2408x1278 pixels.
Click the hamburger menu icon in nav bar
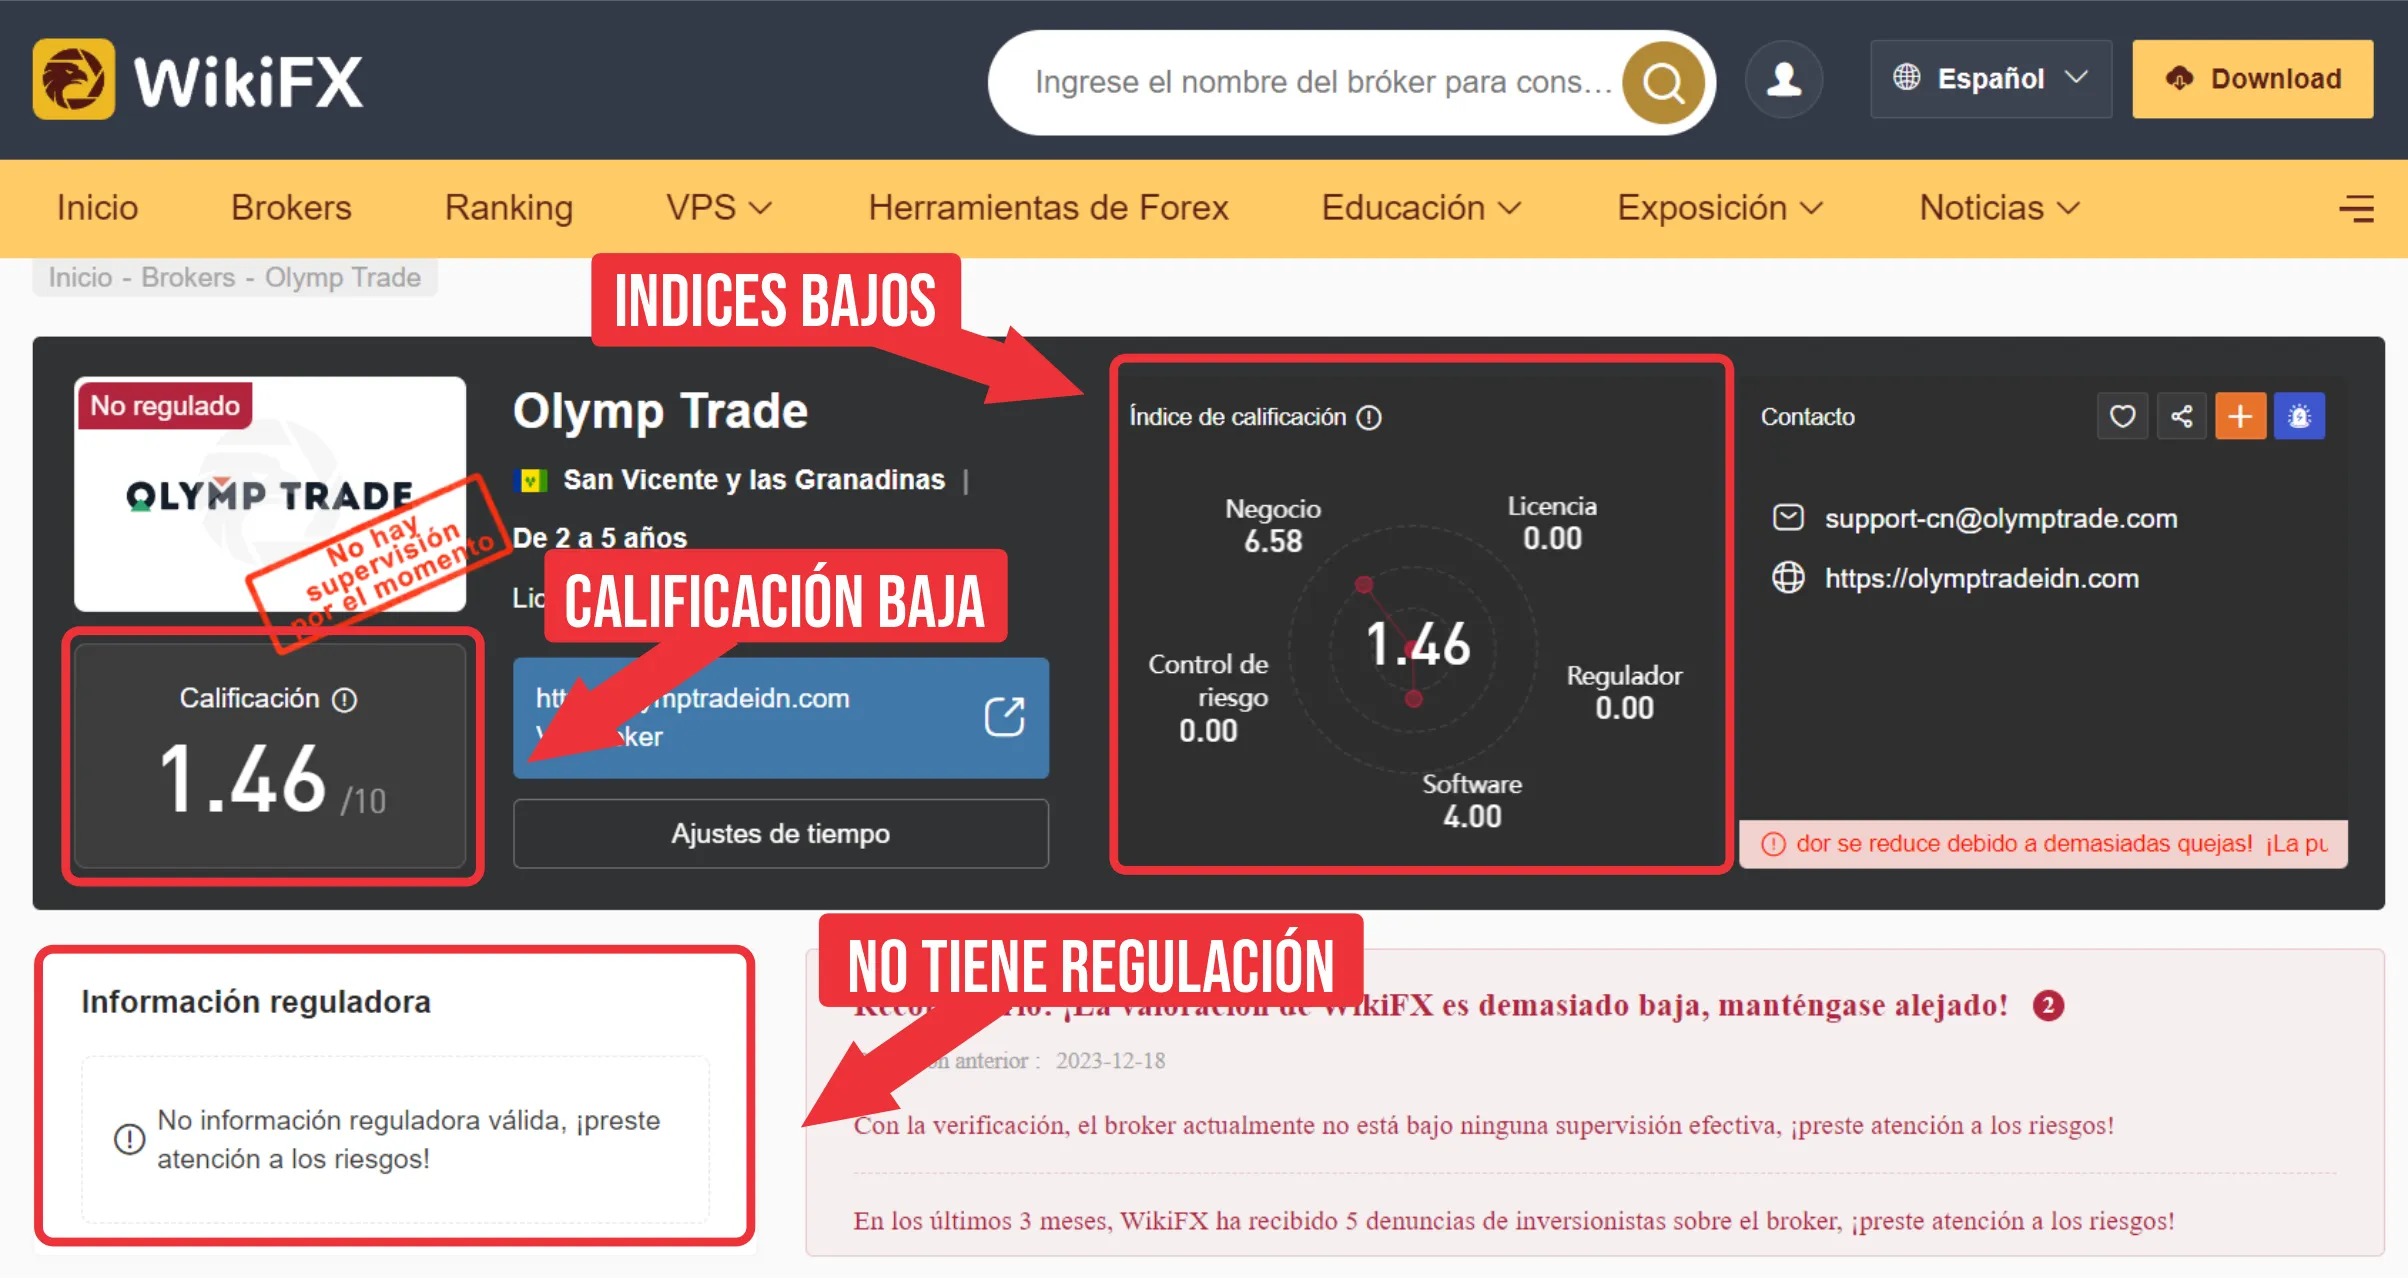point(2357,208)
